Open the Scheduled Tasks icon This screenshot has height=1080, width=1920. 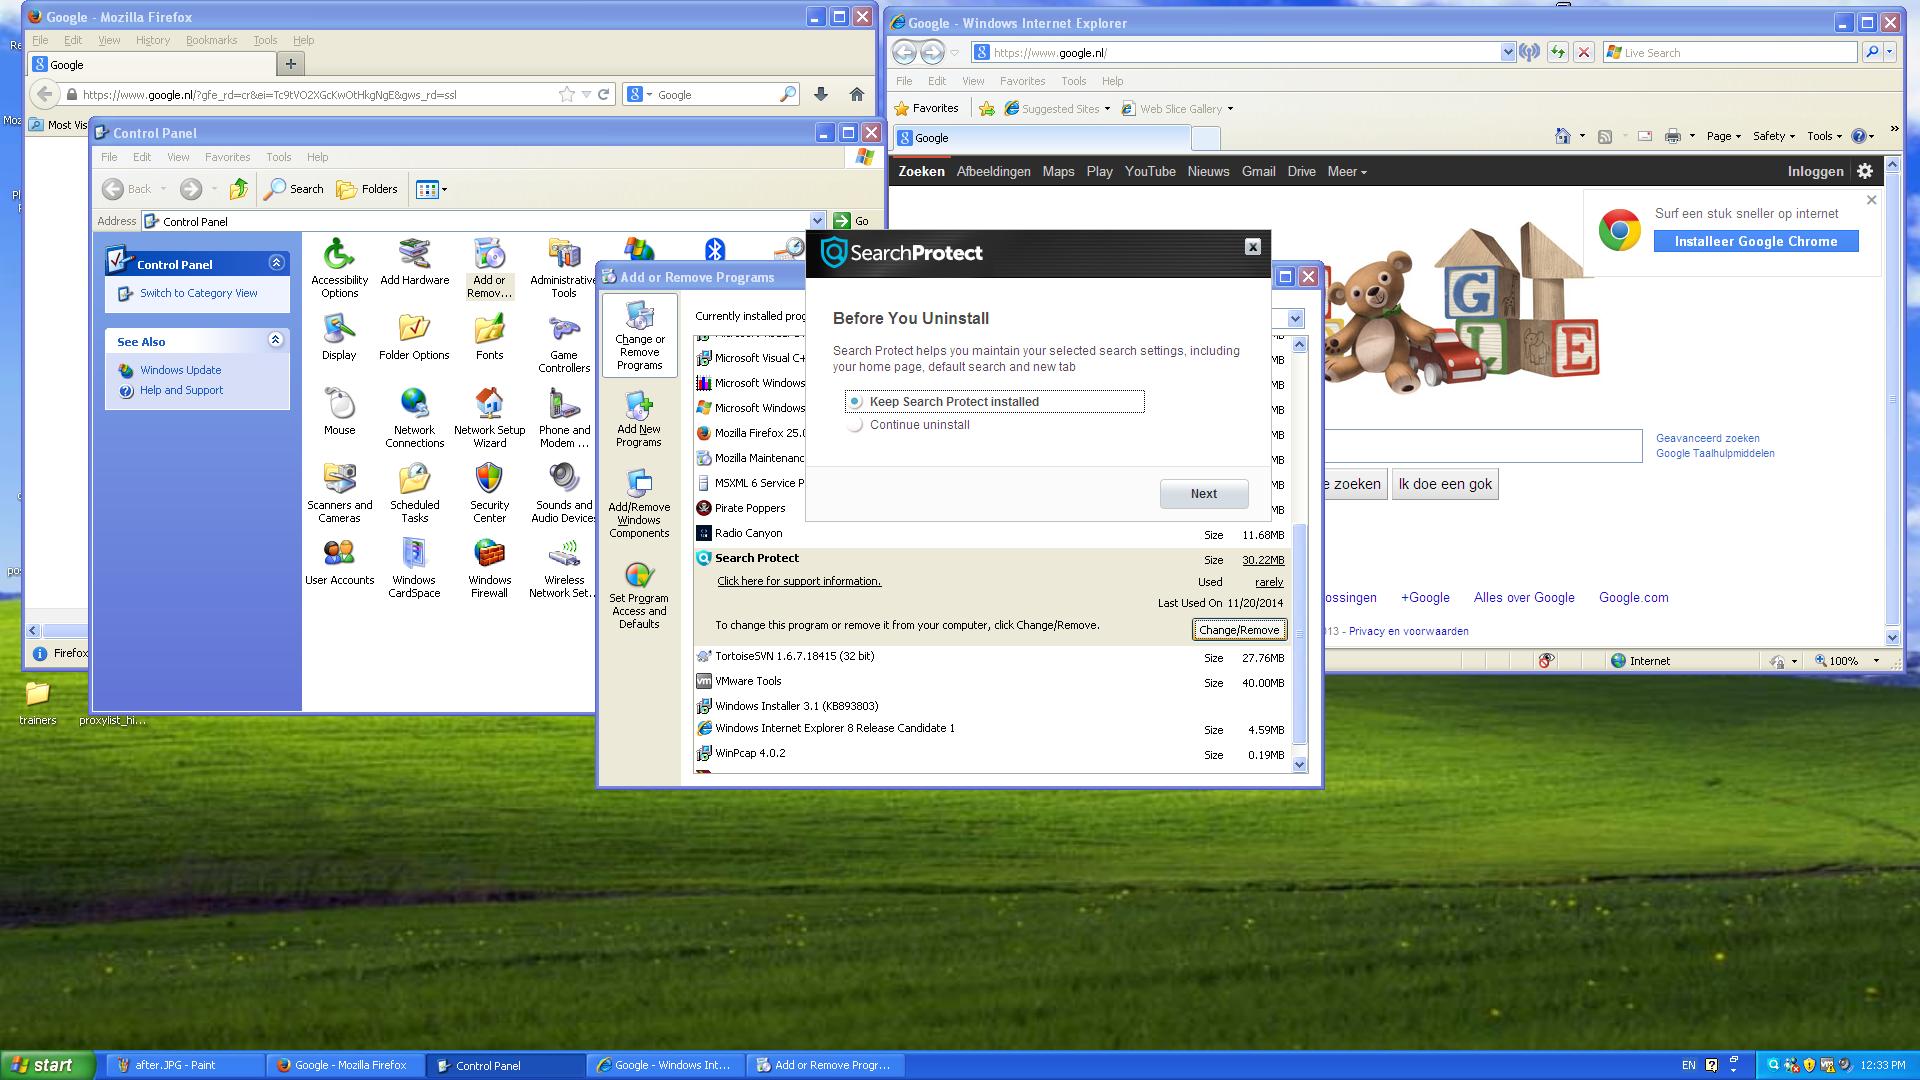click(x=414, y=493)
